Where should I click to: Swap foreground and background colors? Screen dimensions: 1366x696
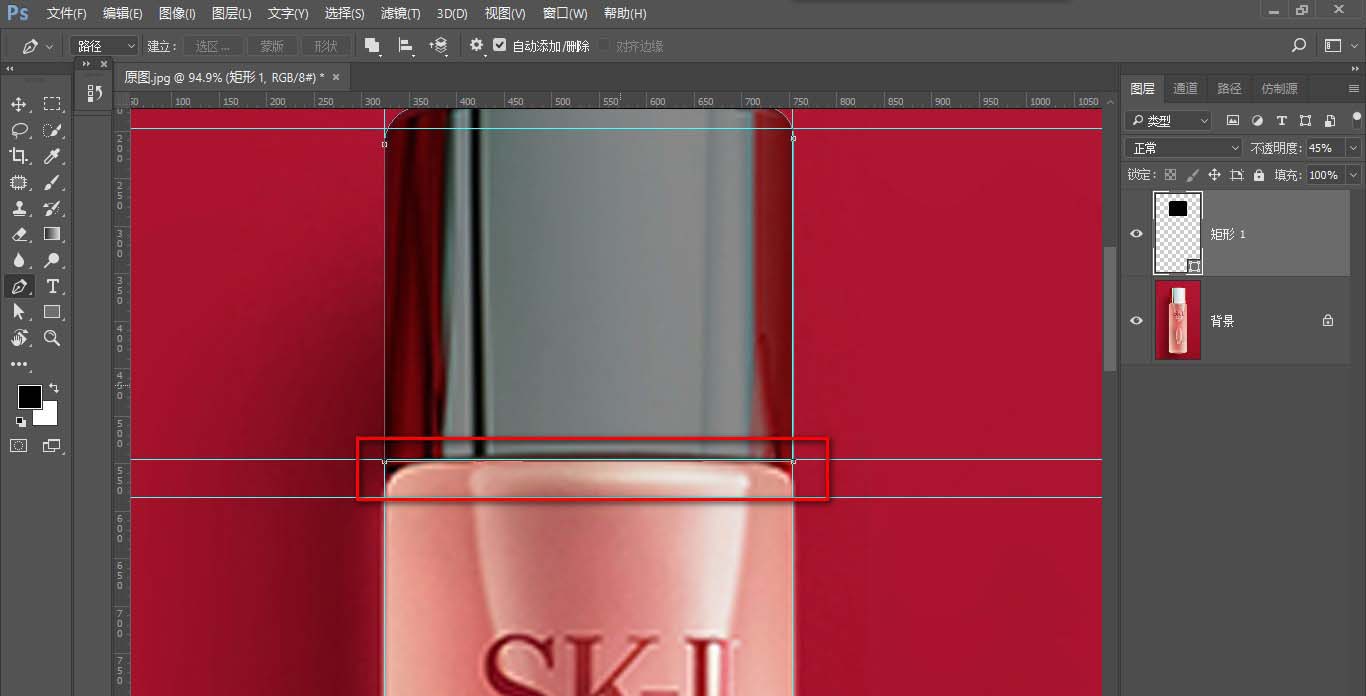pos(54,388)
